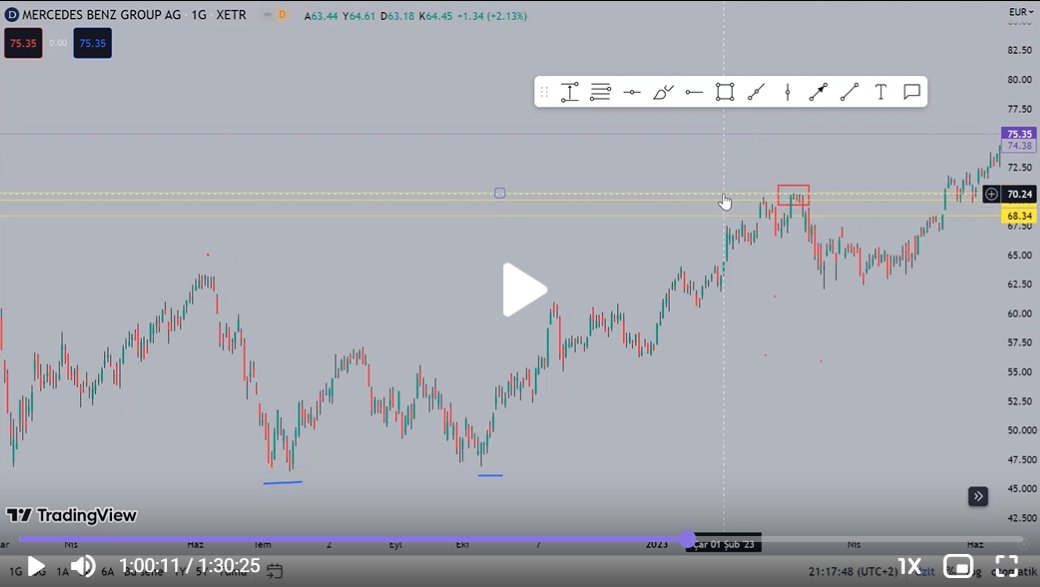Select the vertical line tool

pyautogui.click(x=787, y=92)
